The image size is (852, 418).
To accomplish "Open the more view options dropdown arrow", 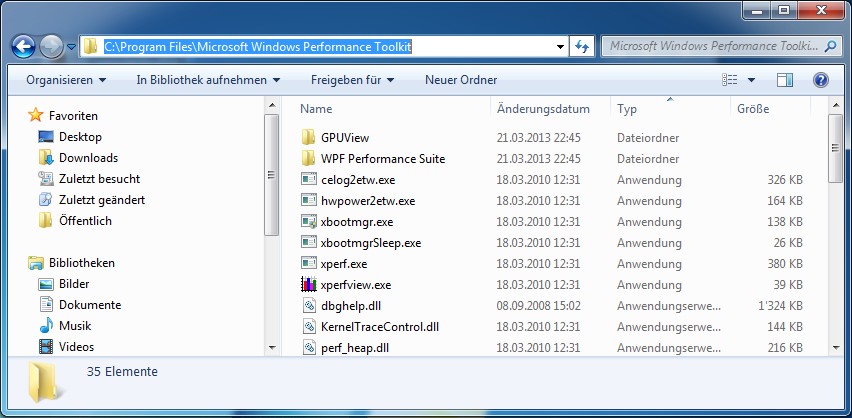I will pos(751,80).
